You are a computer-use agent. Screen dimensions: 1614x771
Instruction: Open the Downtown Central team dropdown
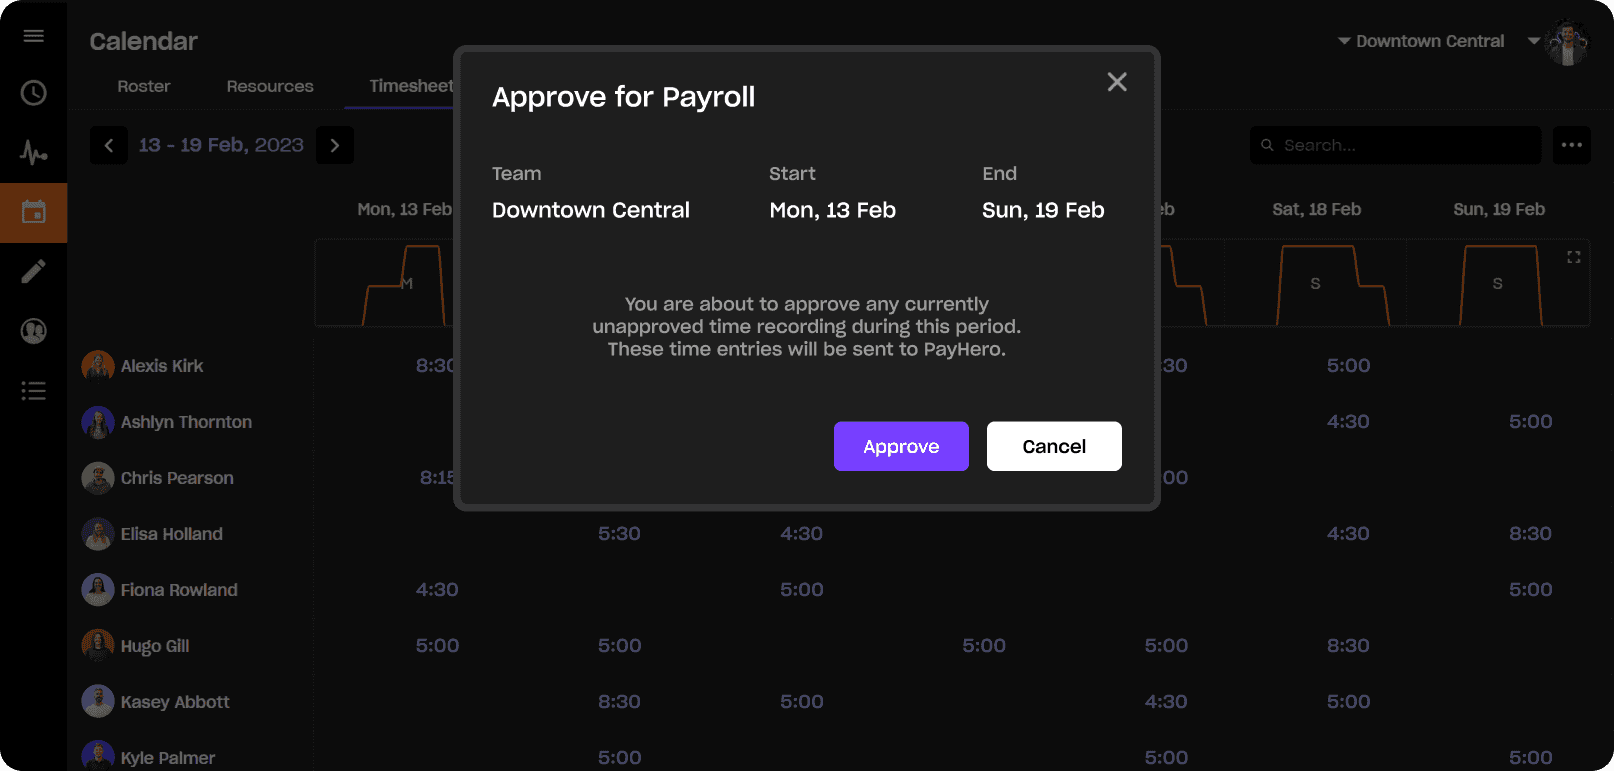[1421, 41]
